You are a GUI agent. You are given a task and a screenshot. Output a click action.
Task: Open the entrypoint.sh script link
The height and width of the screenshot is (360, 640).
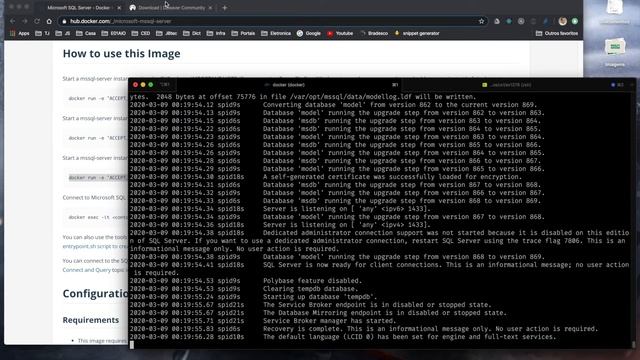tap(95, 247)
